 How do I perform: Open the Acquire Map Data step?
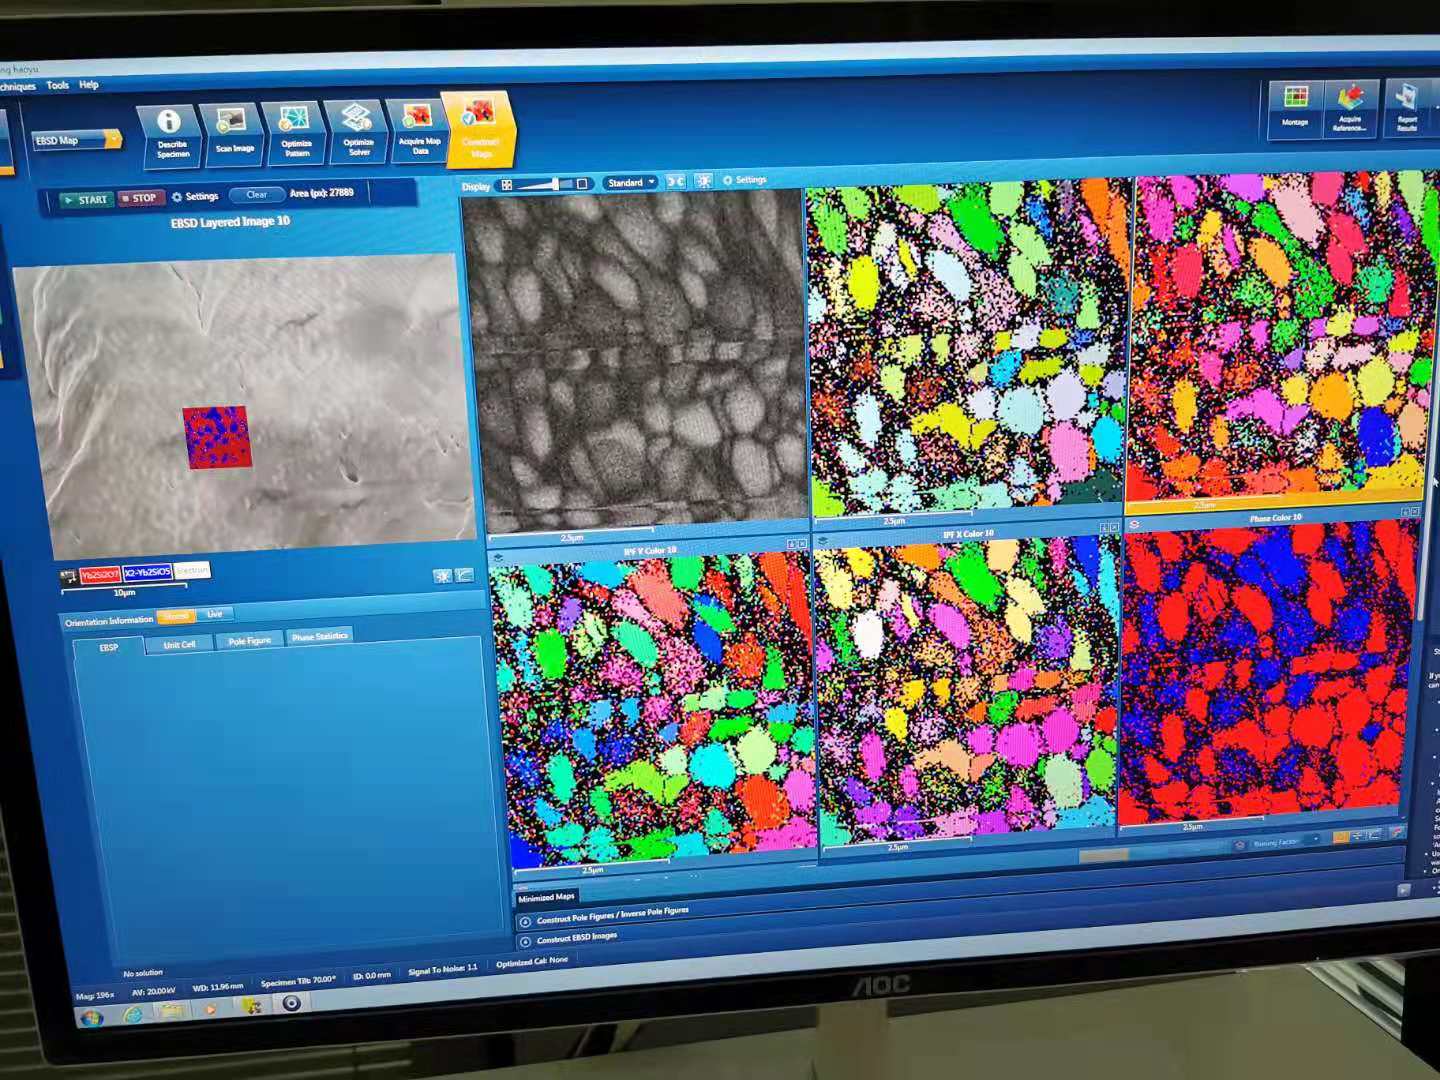tap(419, 130)
